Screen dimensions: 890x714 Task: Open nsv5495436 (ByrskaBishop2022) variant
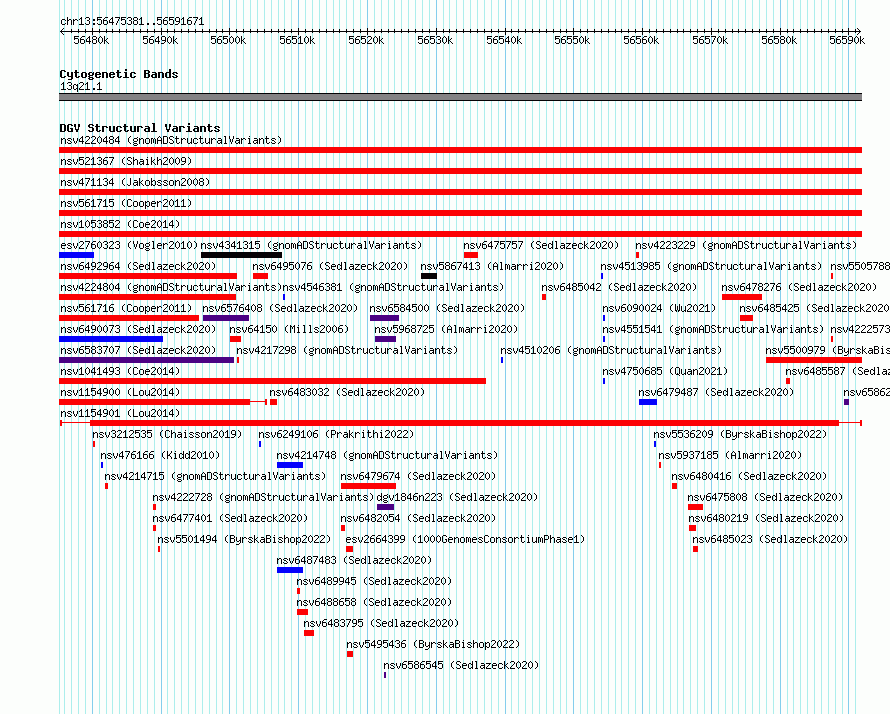point(433,644)
